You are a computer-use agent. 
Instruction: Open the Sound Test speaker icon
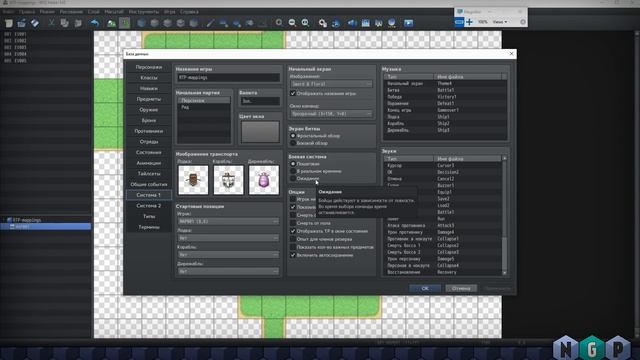pos(352,23)
